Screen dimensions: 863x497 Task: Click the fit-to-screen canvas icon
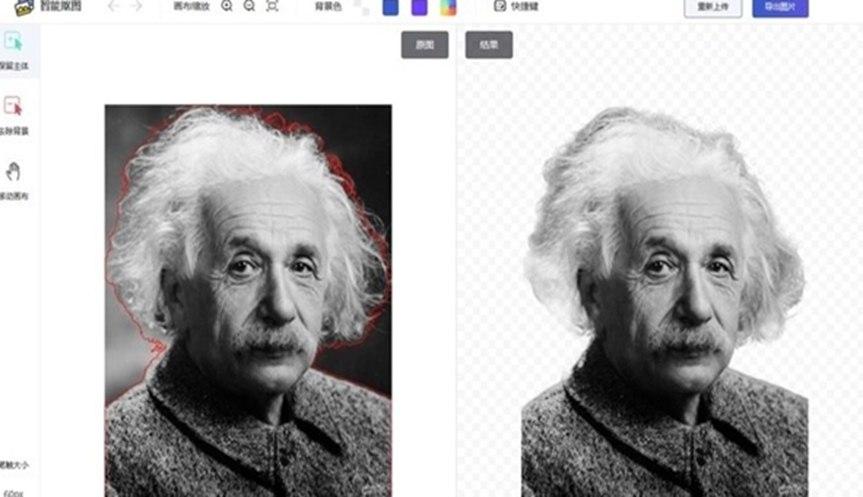point(272,6)
